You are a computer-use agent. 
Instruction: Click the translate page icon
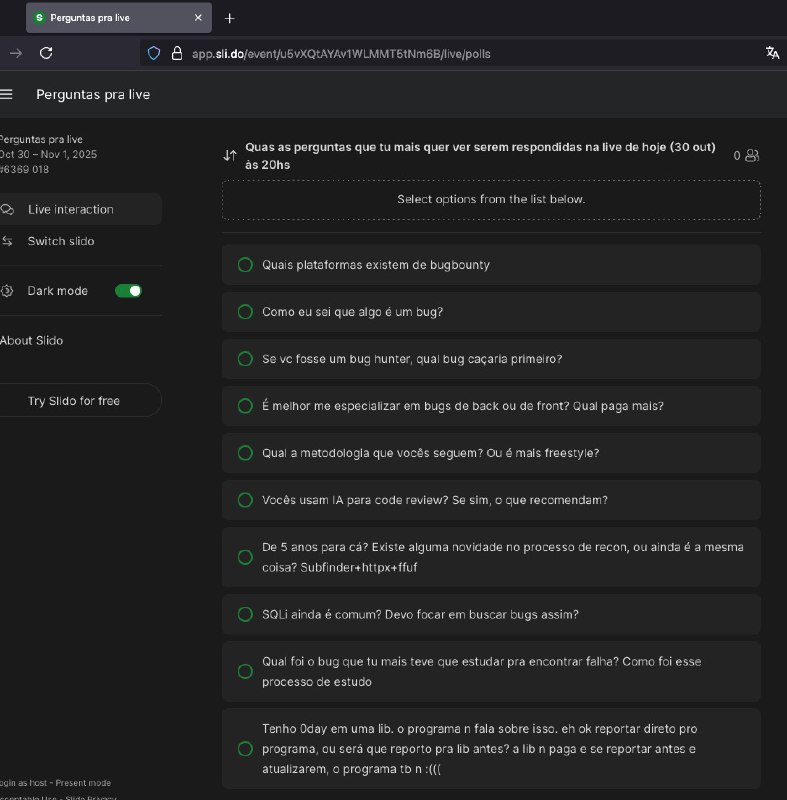(x=772, y=53)
